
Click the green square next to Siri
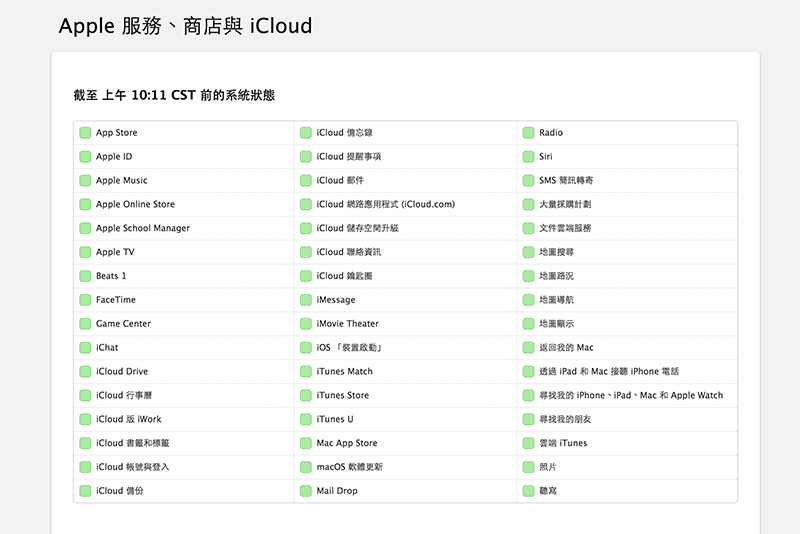(529, 157)
